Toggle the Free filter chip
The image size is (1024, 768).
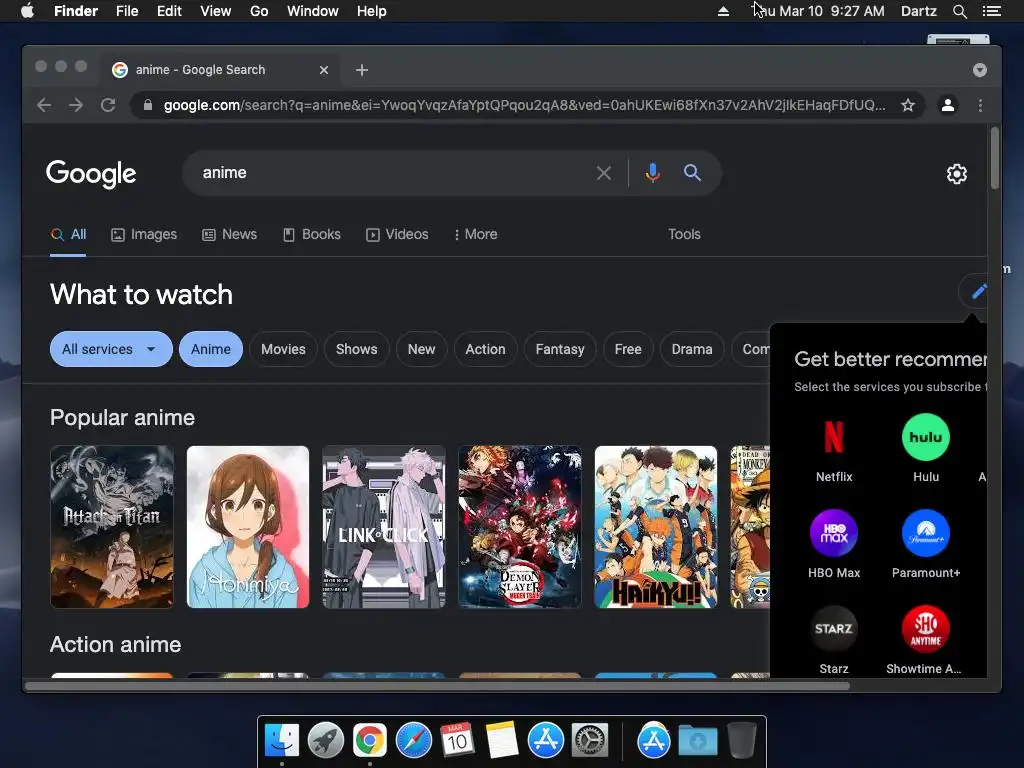tap(628, 349)
